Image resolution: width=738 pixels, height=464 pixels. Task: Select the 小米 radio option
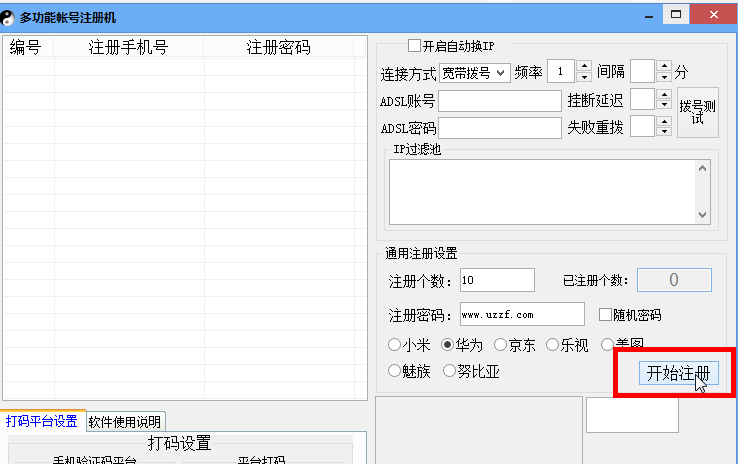[x=395, y=345]
